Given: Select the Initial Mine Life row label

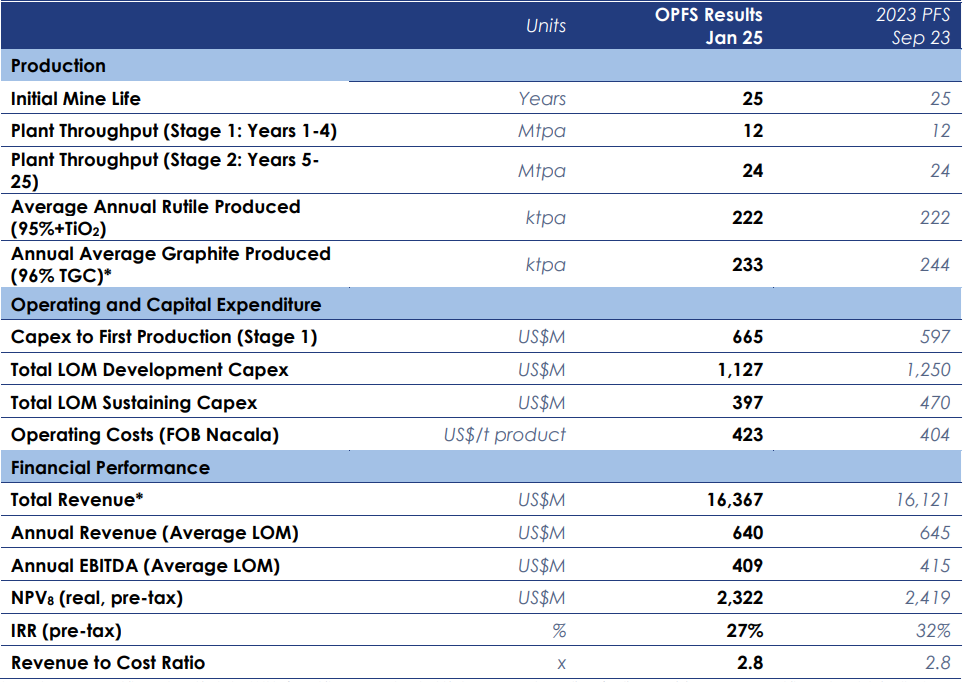Looking at the screenshot, I should [76, 98].
